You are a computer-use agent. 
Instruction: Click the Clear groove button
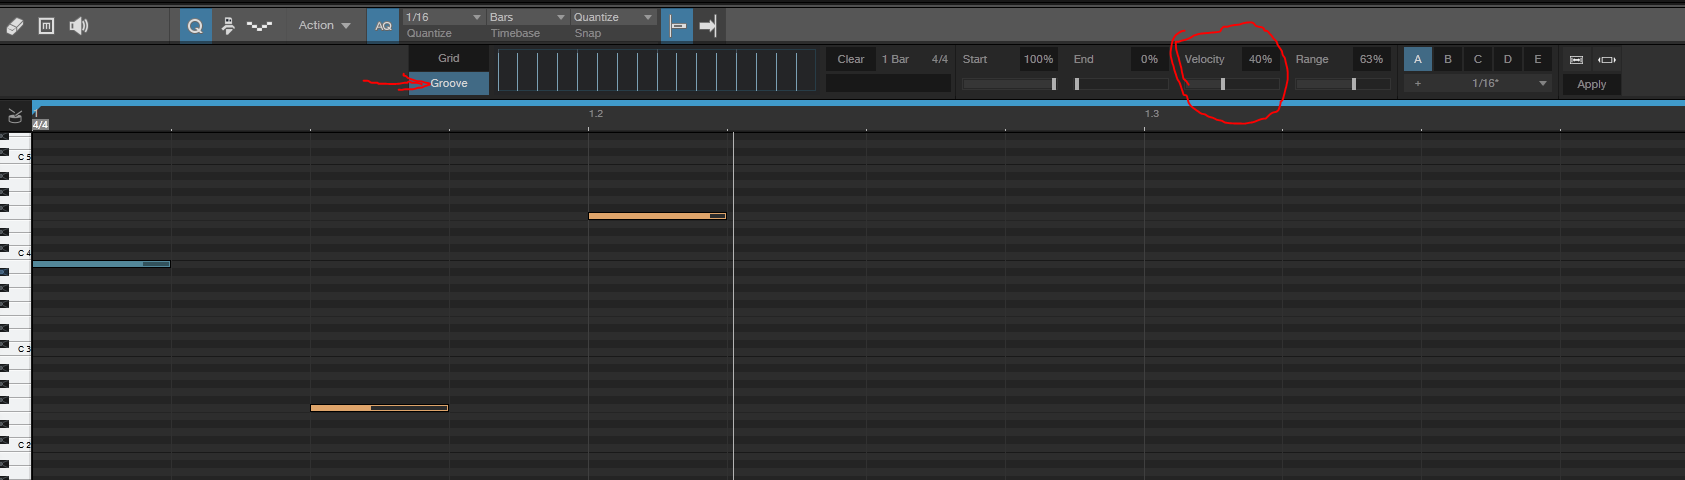(850, 59)
